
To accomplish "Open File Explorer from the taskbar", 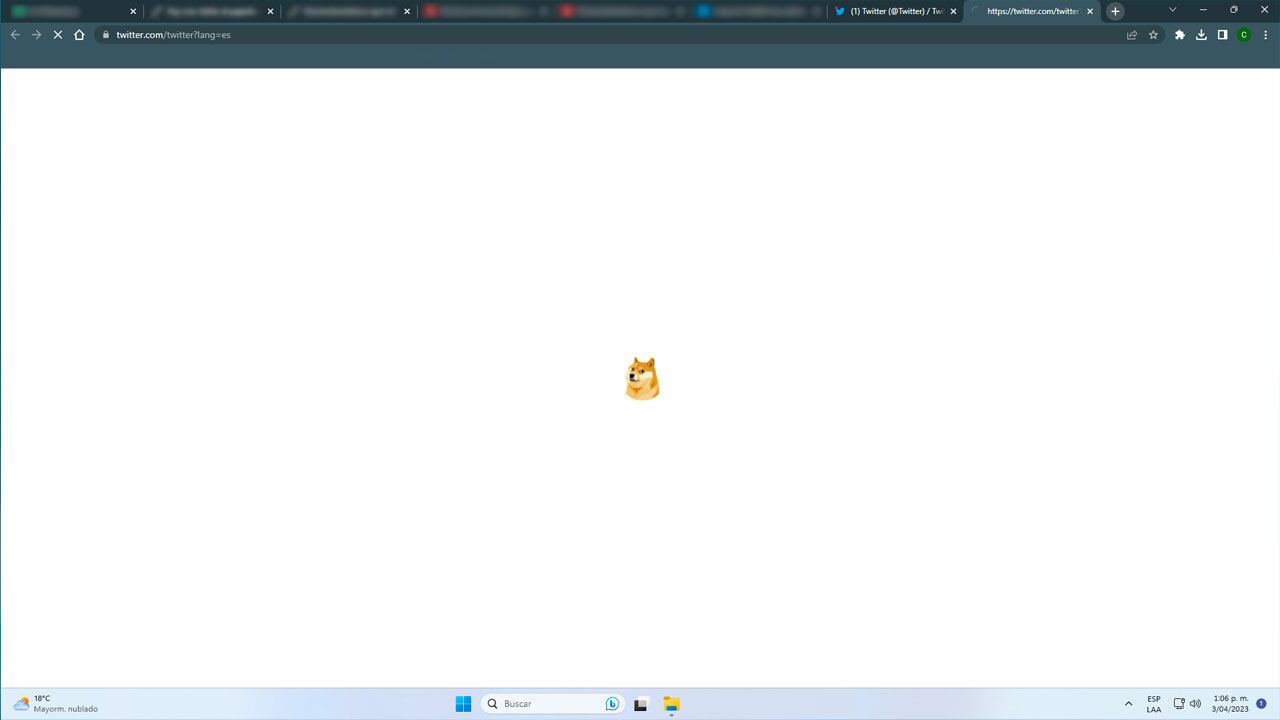I will [671, 704].
